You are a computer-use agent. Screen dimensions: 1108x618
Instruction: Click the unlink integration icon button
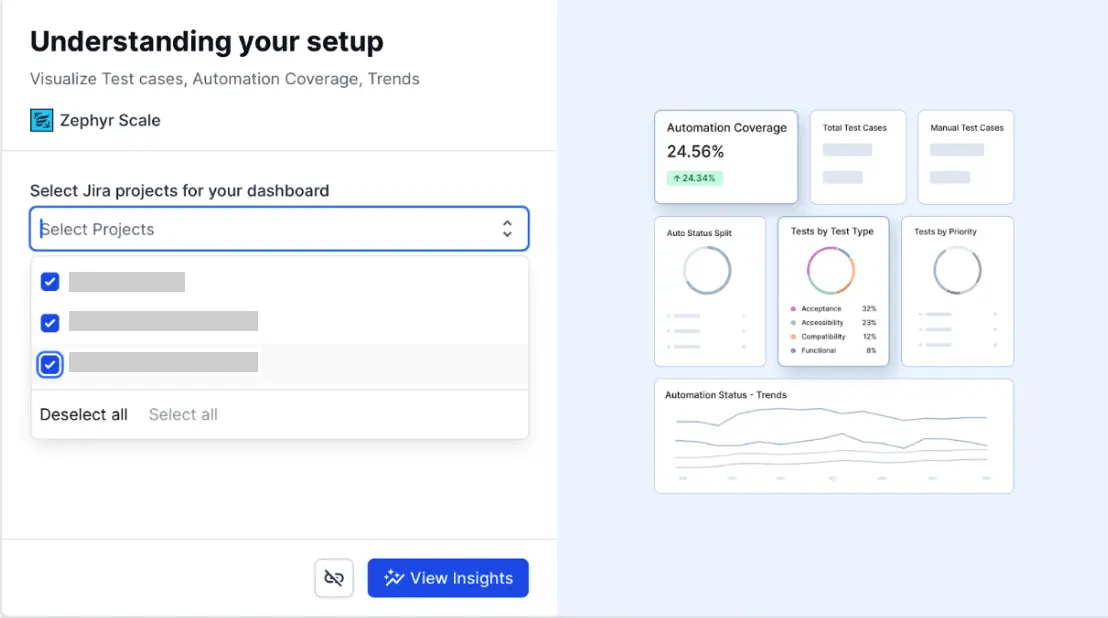click(334, 578)
